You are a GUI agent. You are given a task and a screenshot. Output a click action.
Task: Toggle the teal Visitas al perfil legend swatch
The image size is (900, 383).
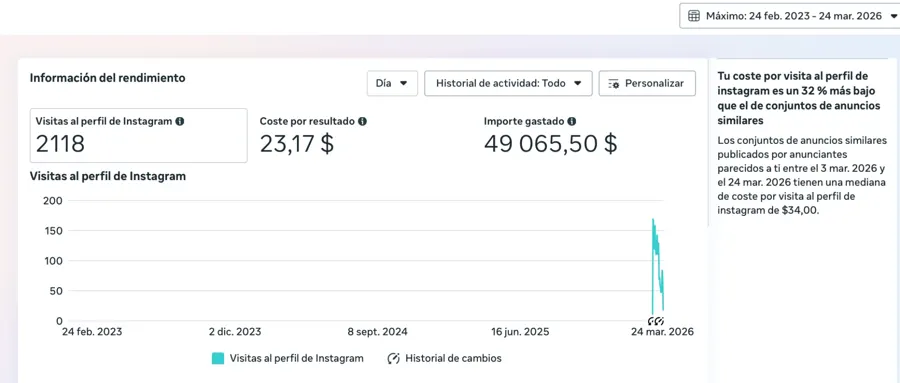click(218, 358)
